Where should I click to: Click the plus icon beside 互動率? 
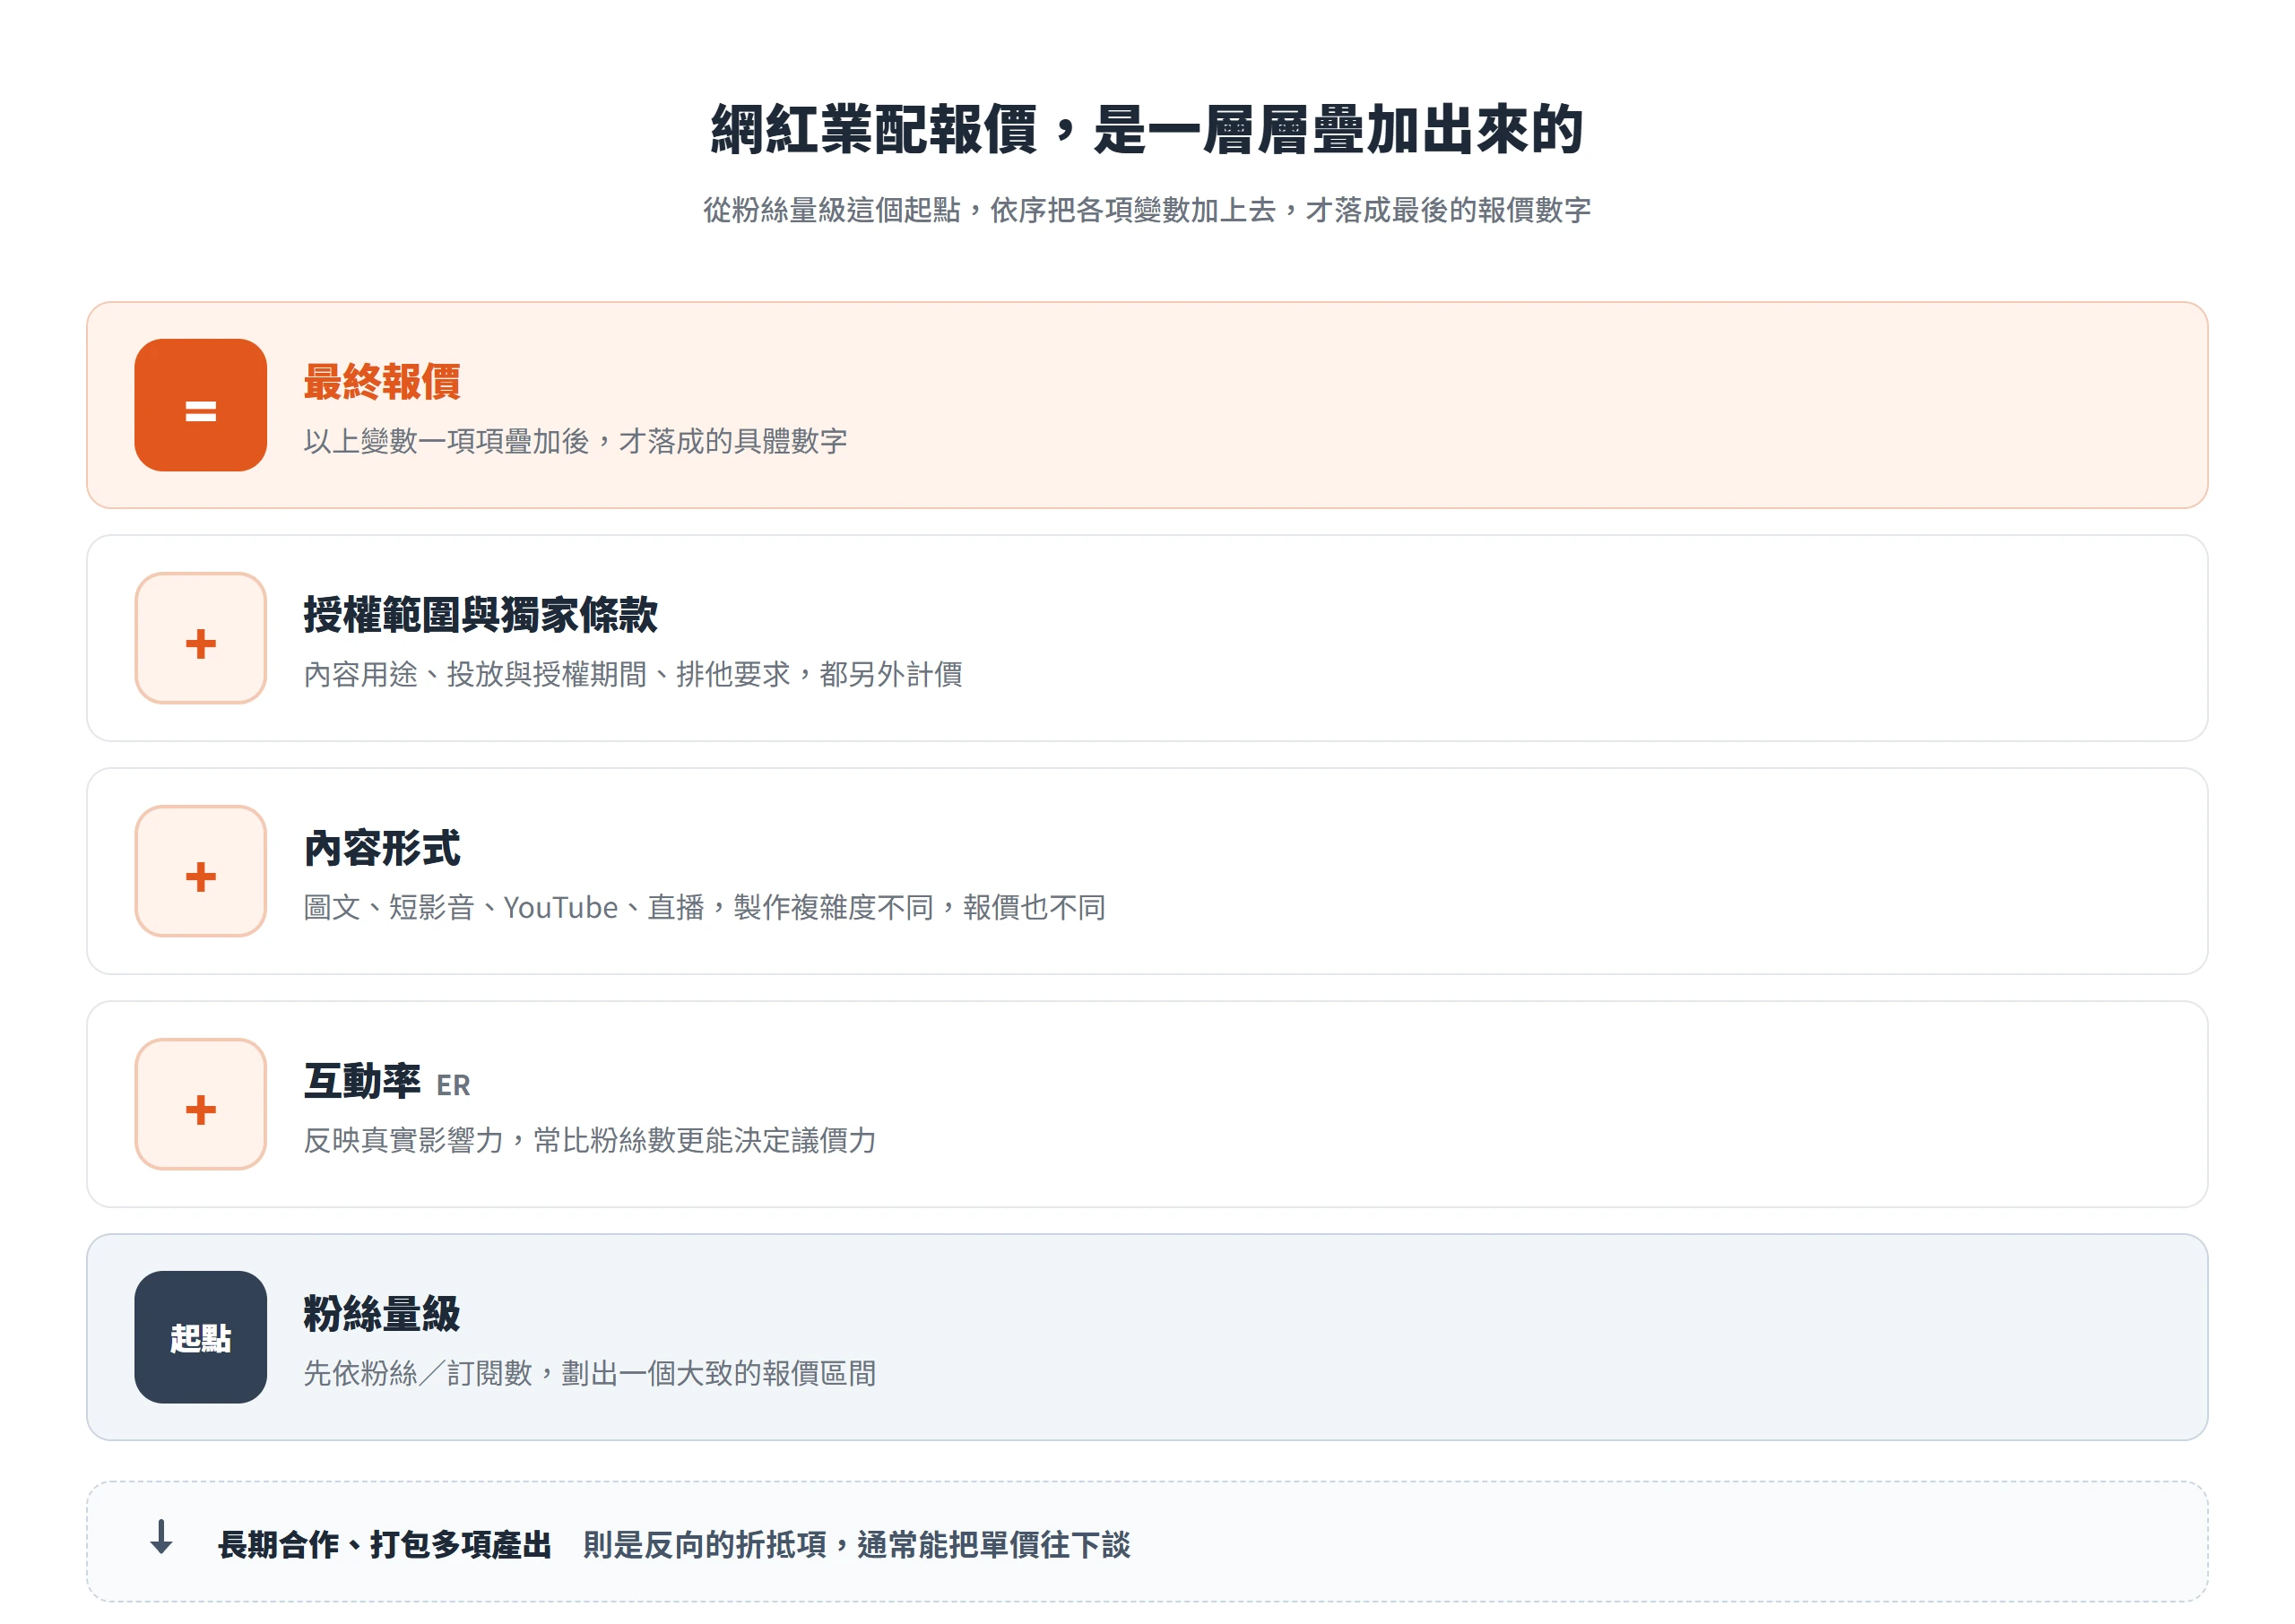(x=200, y=1104)
